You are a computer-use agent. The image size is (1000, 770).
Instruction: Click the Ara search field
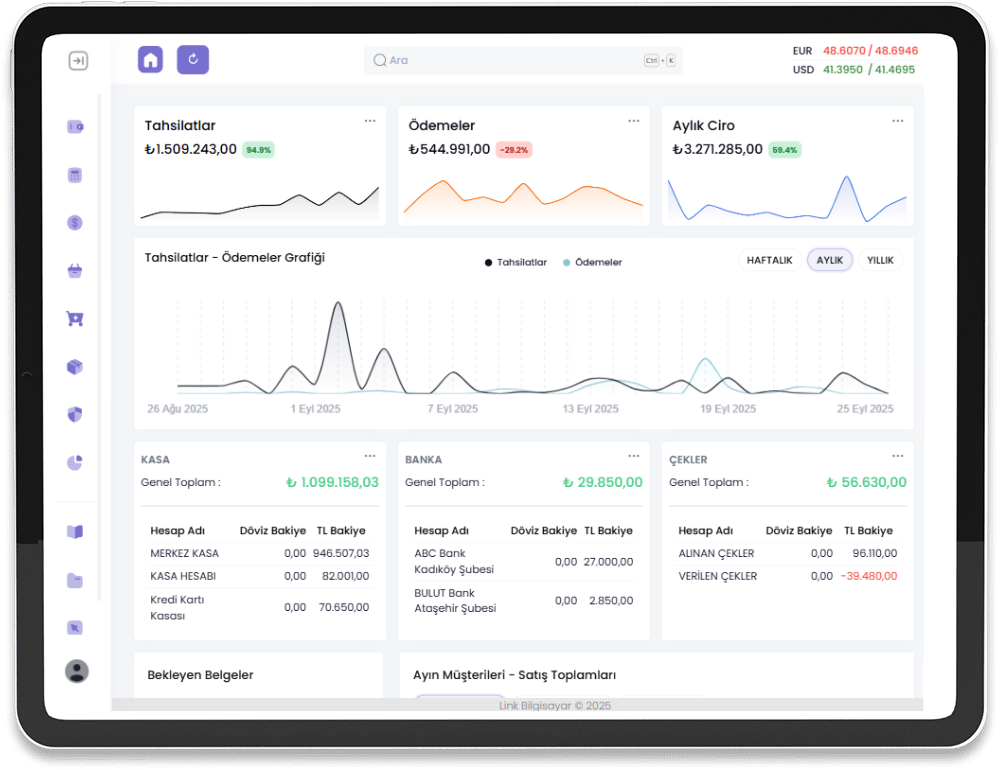pyautogui.click(x=510, y=60)
